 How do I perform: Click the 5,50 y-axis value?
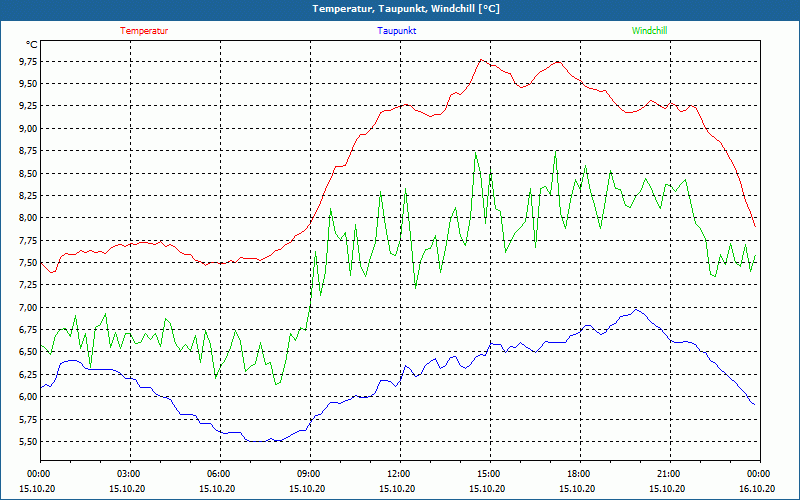pyautogui.click(x=28, y=442)
